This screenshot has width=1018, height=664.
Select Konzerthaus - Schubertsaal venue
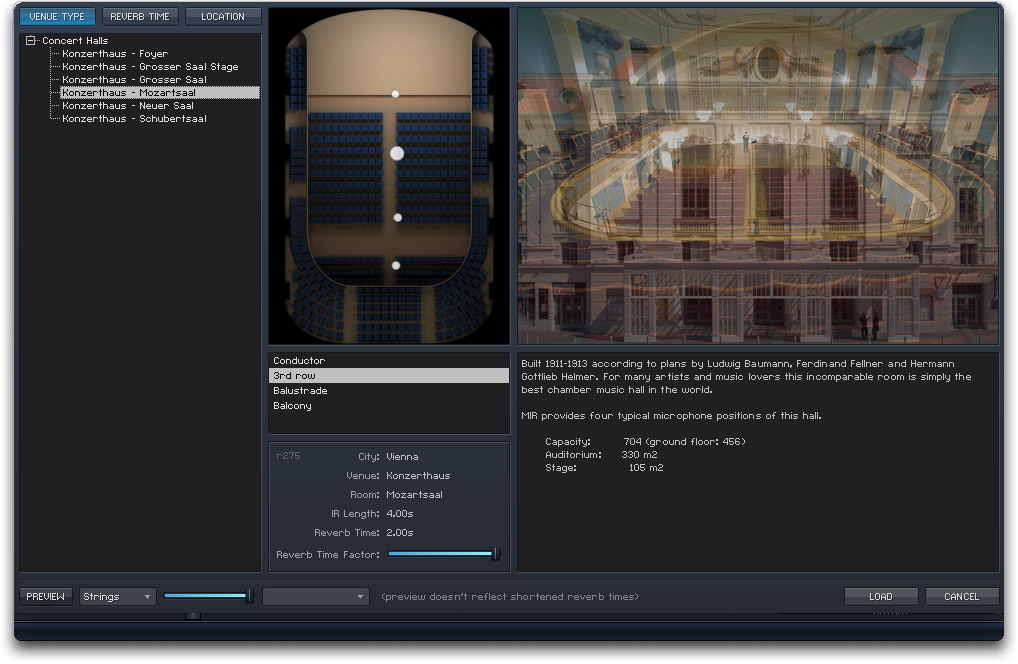(x=134, y=119)
